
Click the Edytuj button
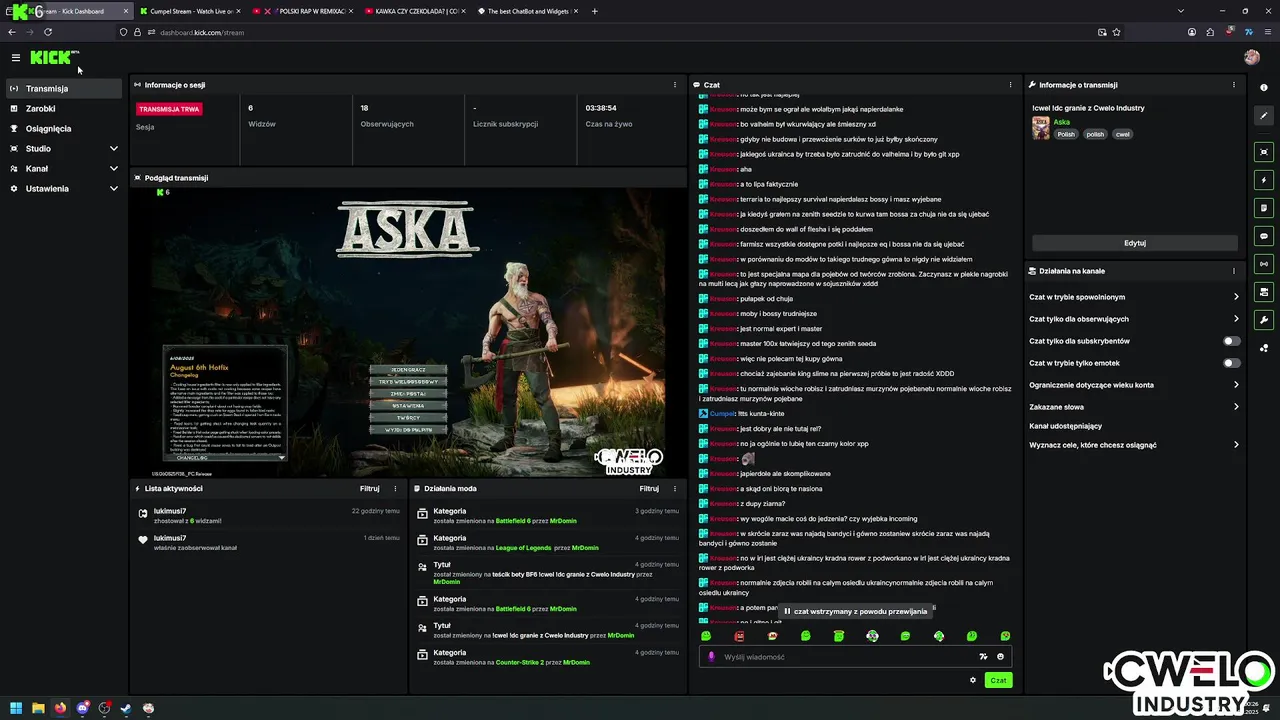tap(1134, 243)
